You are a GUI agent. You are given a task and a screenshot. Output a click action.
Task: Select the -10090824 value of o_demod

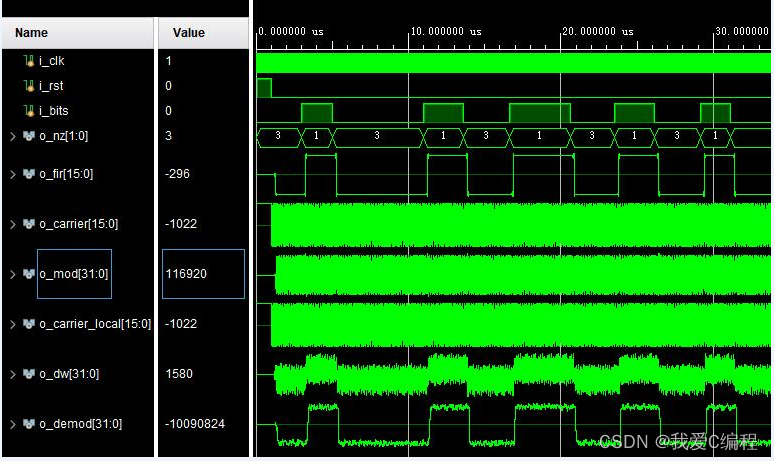click(x=195, y=424)
